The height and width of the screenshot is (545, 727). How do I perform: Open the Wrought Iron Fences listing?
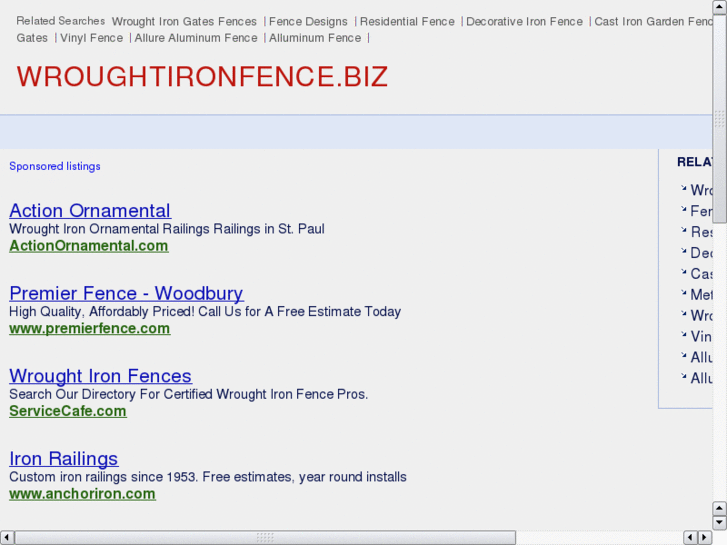[x=100, y=376]
